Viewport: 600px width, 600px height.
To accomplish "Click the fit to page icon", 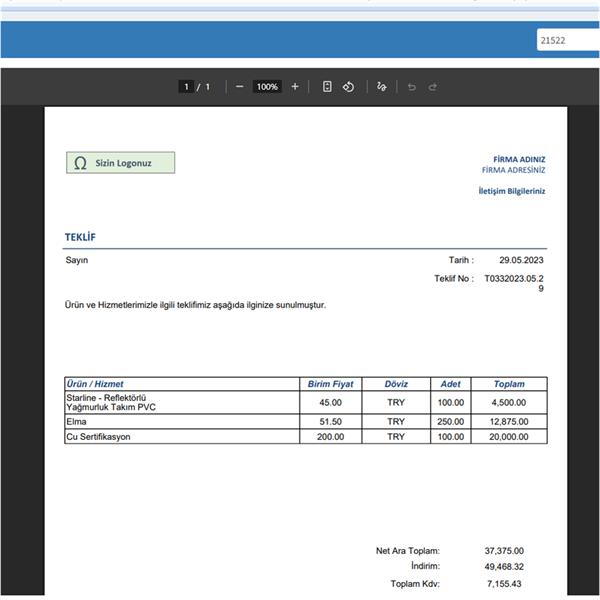I will 327,87.
